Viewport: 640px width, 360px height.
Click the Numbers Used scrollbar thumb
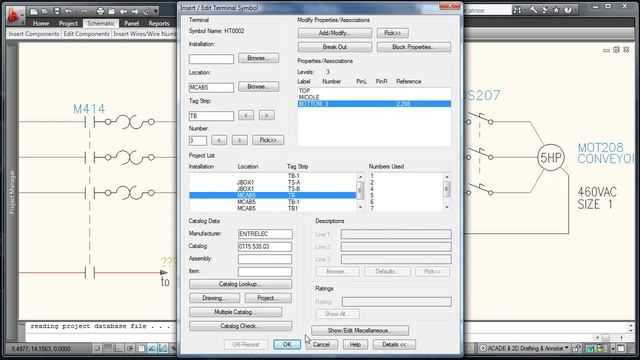447,189
